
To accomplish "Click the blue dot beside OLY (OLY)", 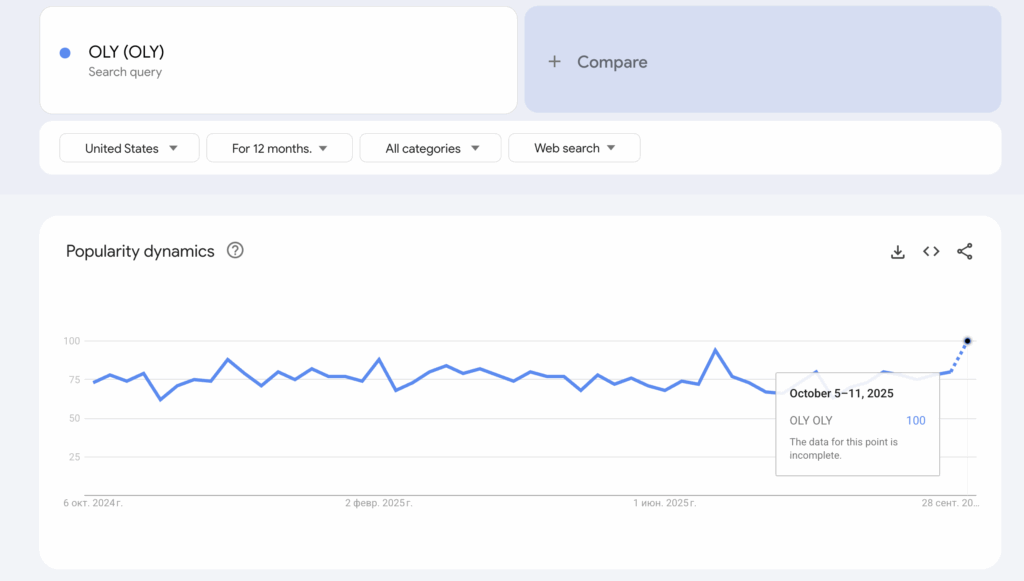I will 65,53.
